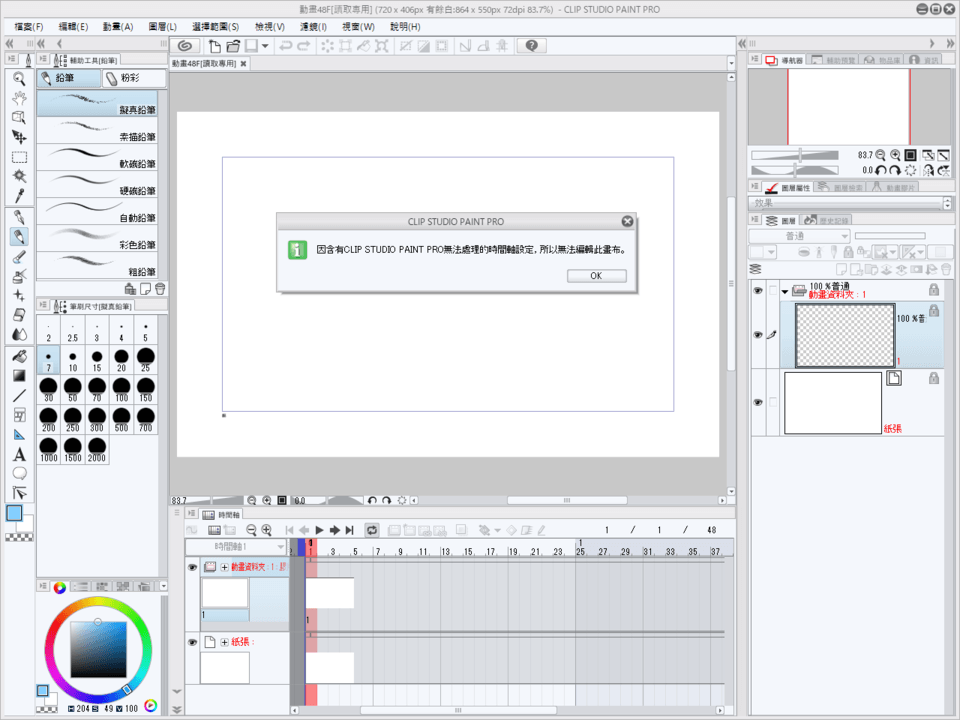Select the Pencil sub tool group tab

(x=69, y=78)
